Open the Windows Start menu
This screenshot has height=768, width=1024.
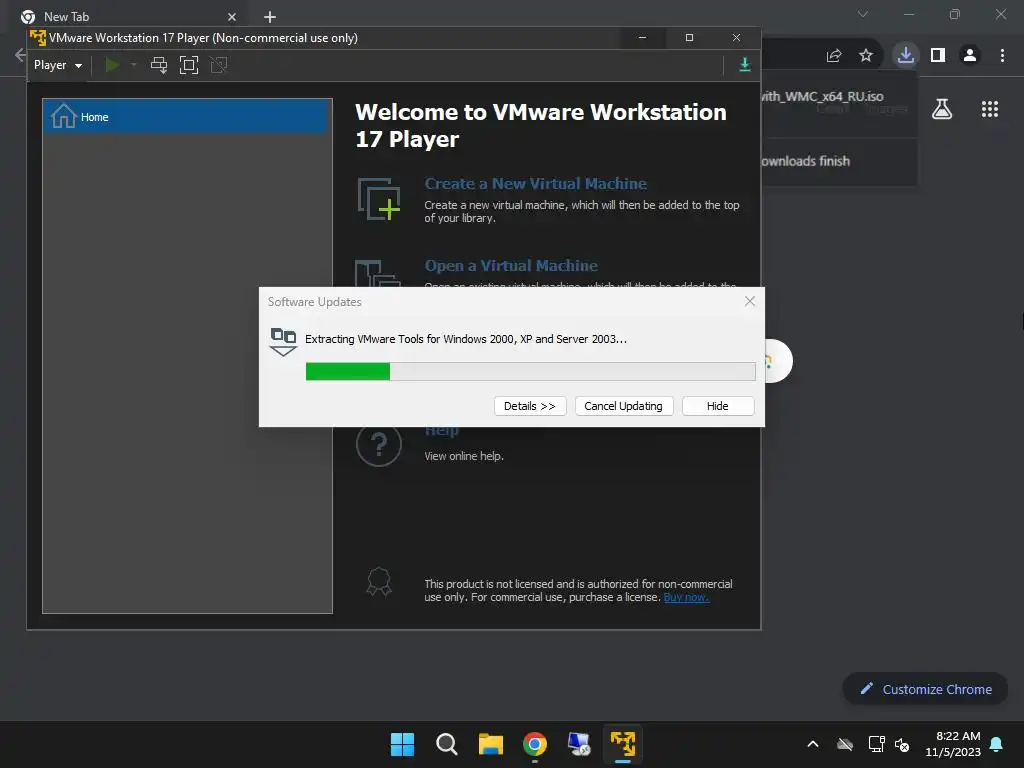[402, 744]
